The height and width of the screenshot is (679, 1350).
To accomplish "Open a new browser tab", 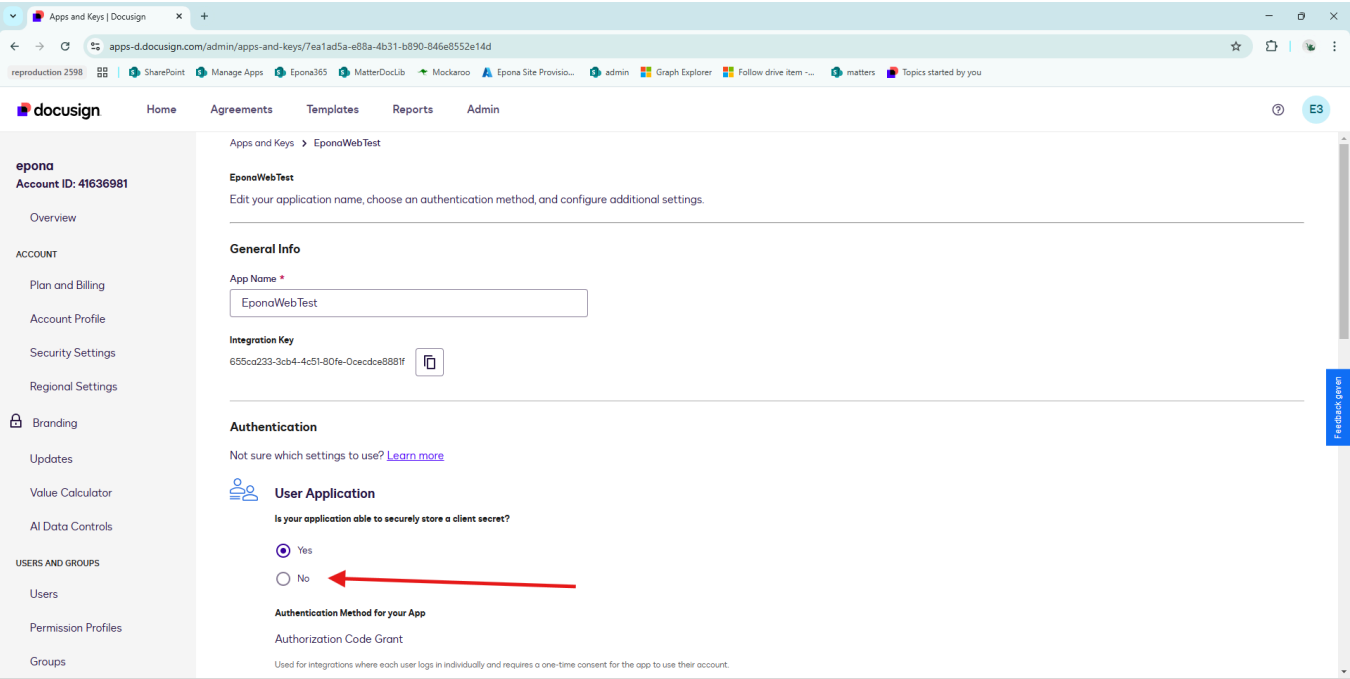I will tap(205, 16).
